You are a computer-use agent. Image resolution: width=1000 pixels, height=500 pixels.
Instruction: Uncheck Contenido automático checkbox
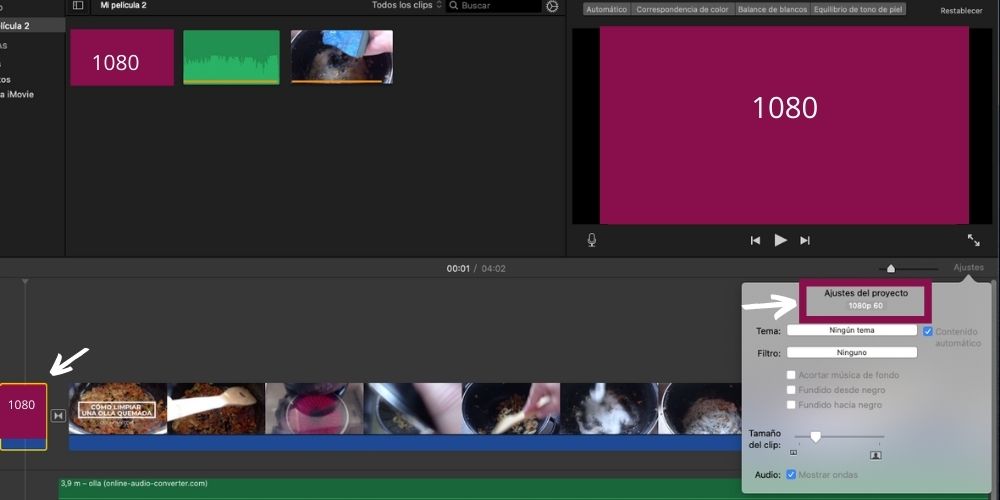click(x=928, y=331)
